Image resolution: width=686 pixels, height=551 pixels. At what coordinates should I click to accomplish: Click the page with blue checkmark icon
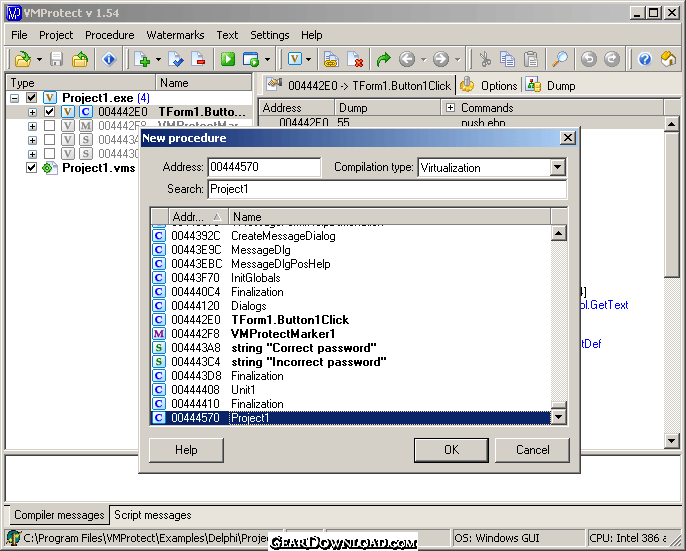coord(176,59)
